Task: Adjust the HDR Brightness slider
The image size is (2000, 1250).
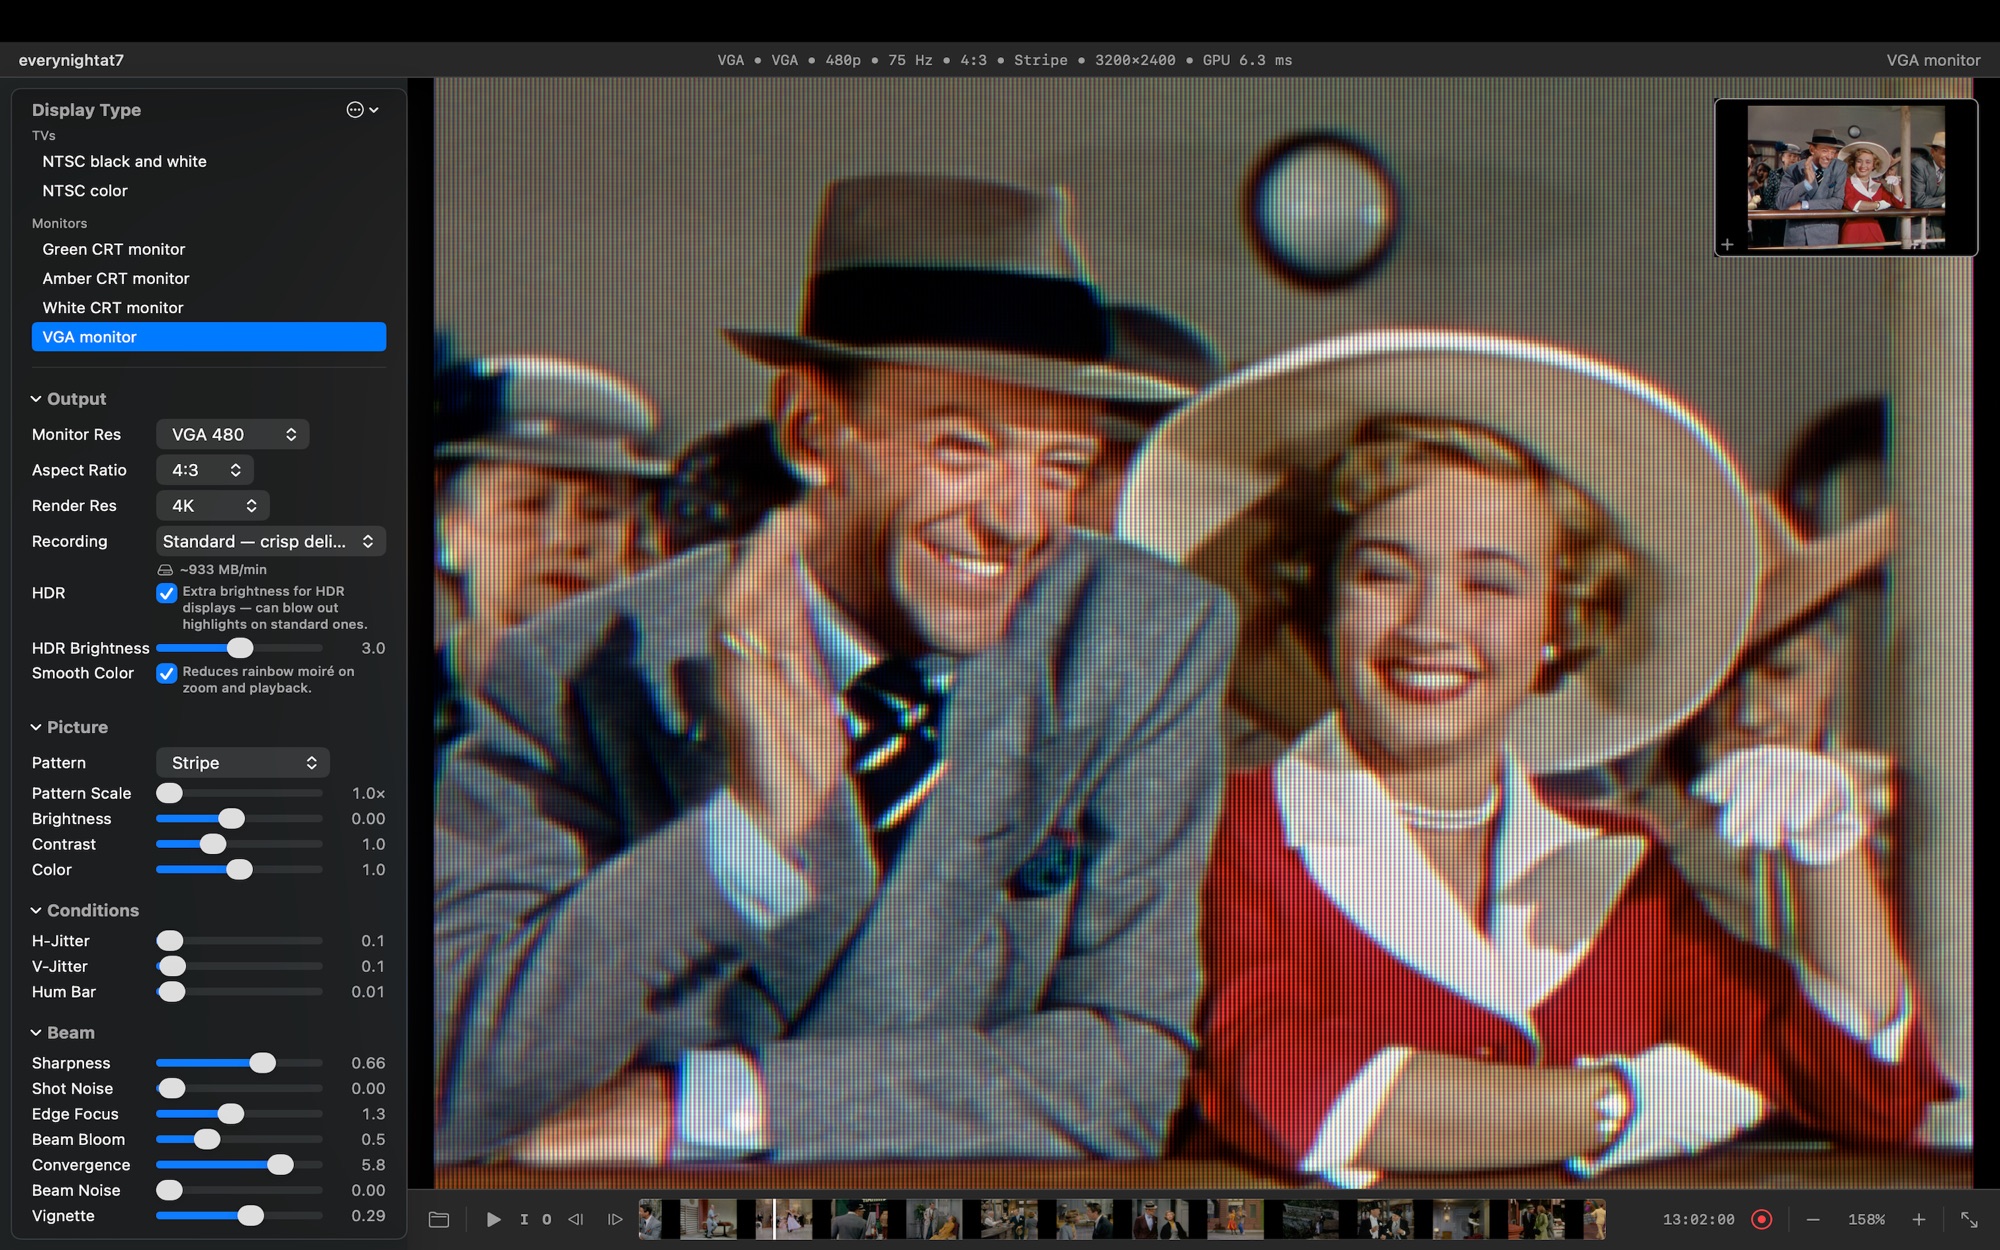Action: (x=240, y=648)
